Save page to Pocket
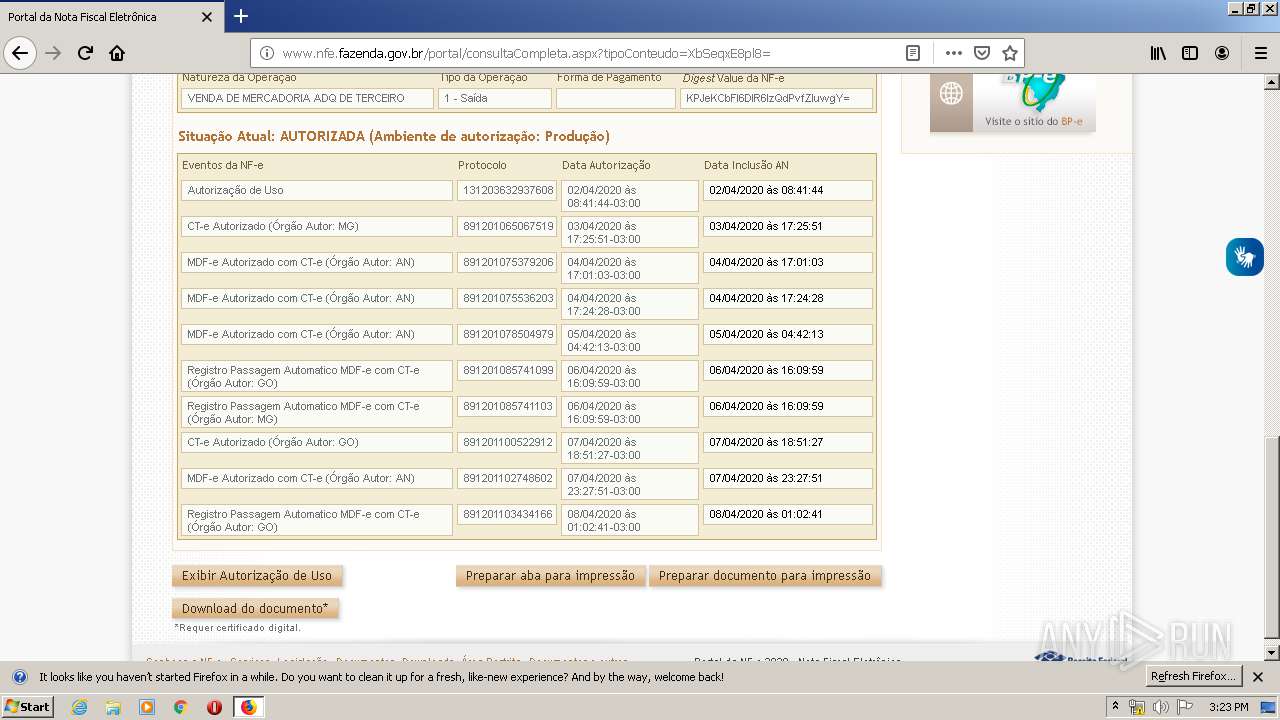 point(982,53)
